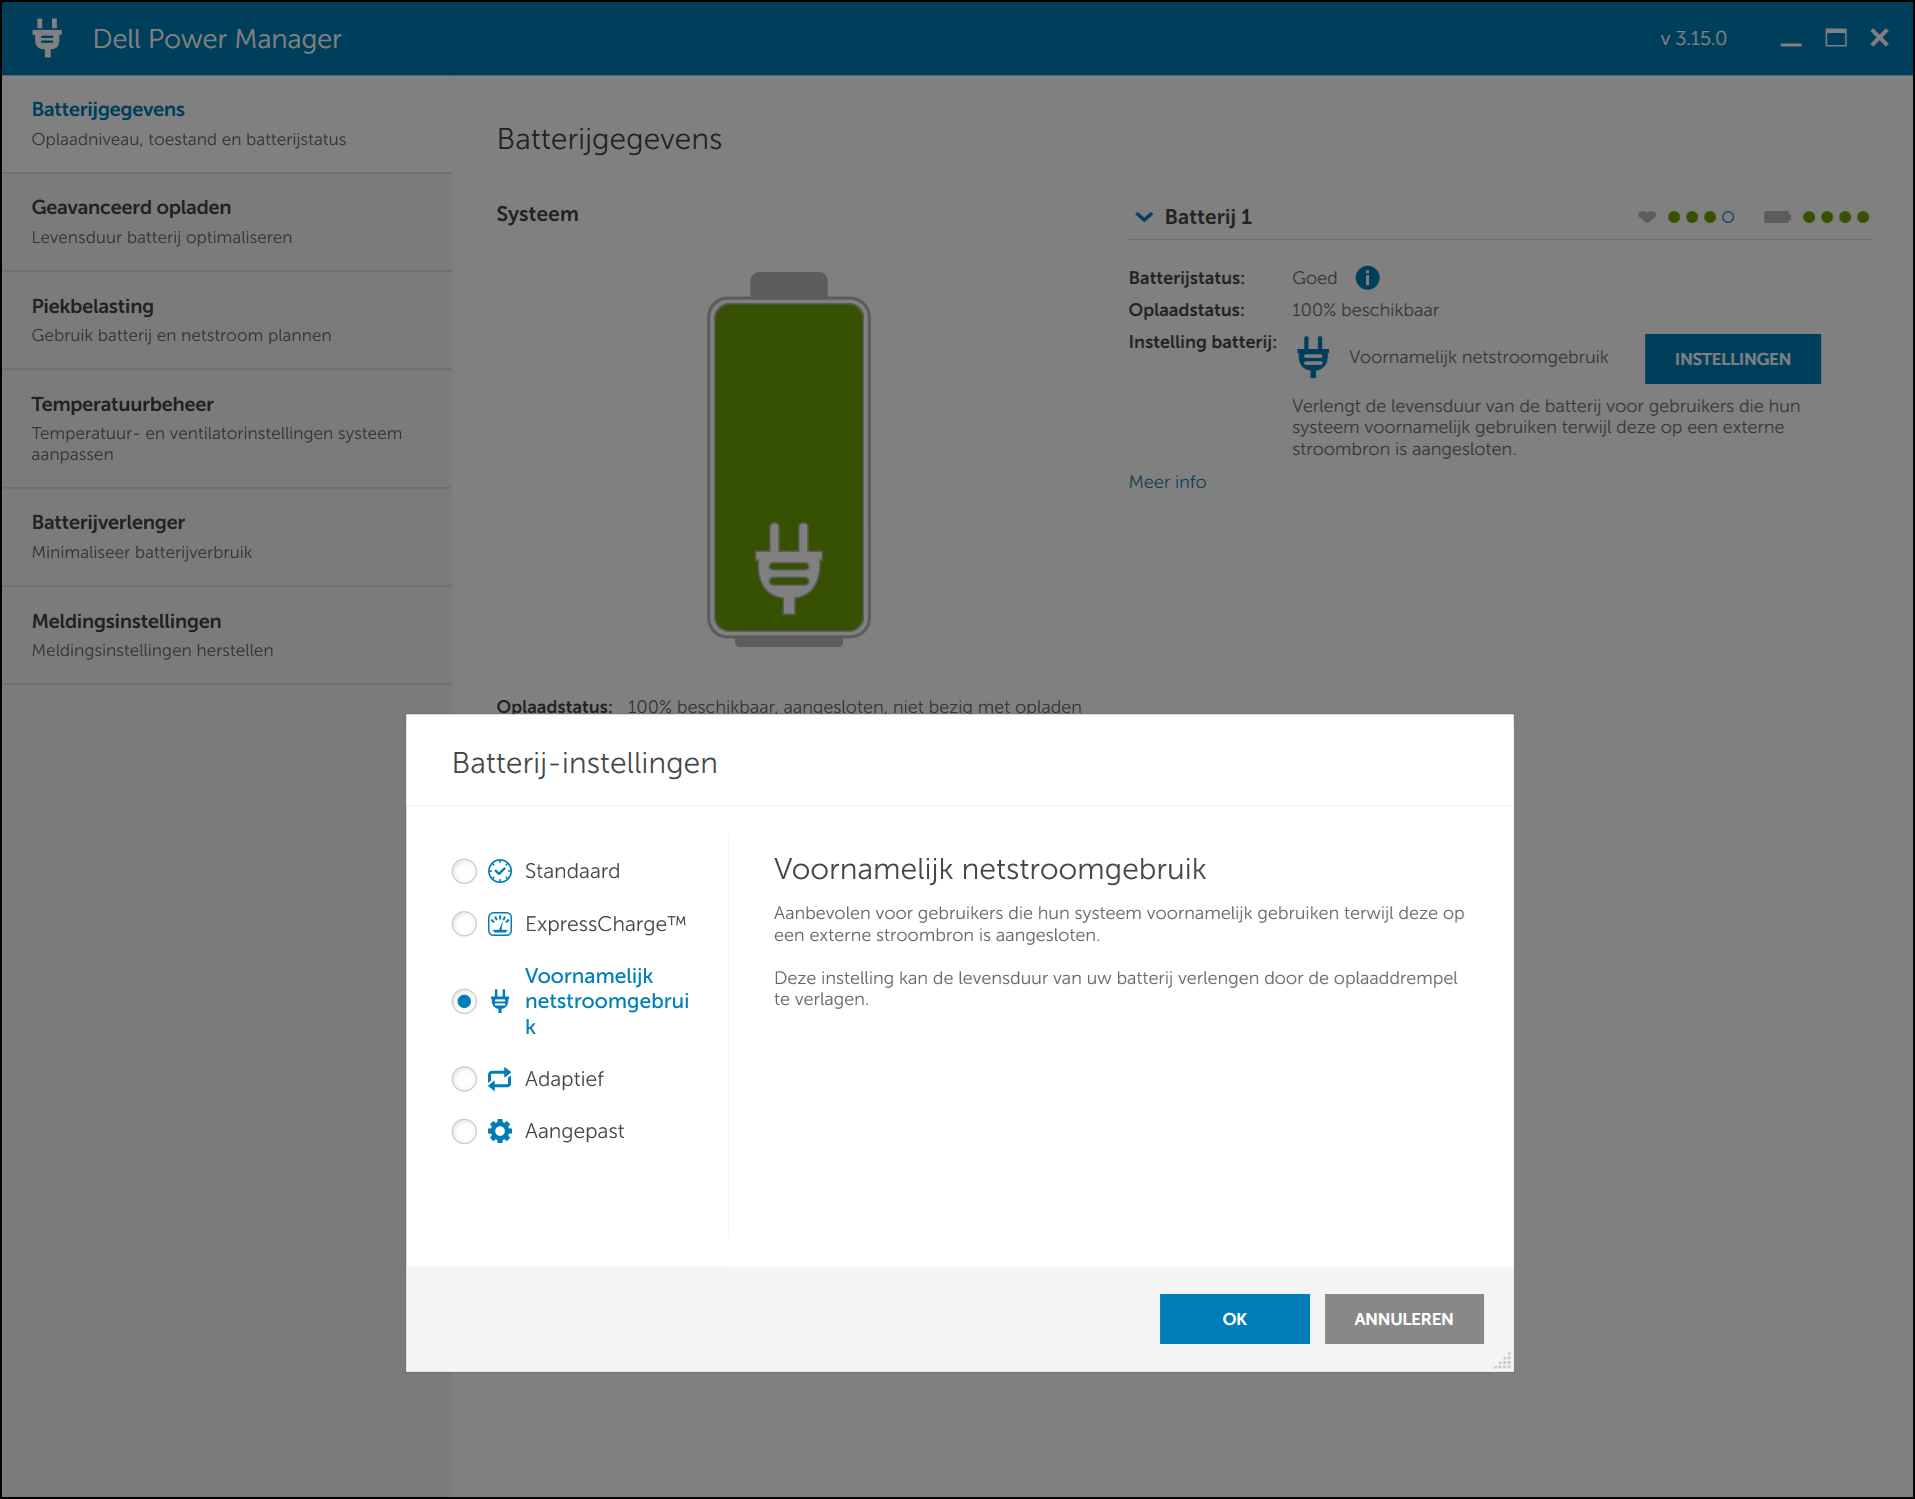Image resolution: width=1915 pixels, height=1499 pixels.
Task: Click the battery health dots indicator
Action: point(1701,217)
